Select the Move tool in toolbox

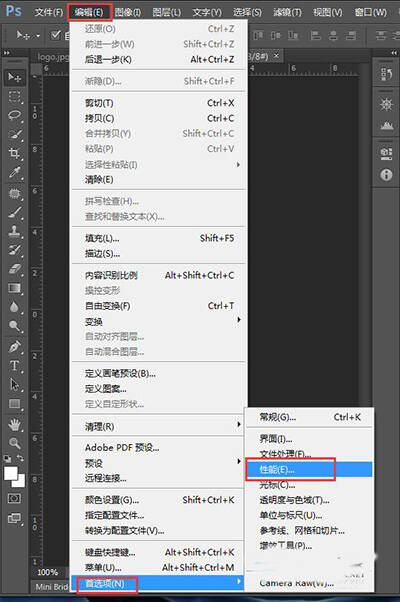(14, 78)
